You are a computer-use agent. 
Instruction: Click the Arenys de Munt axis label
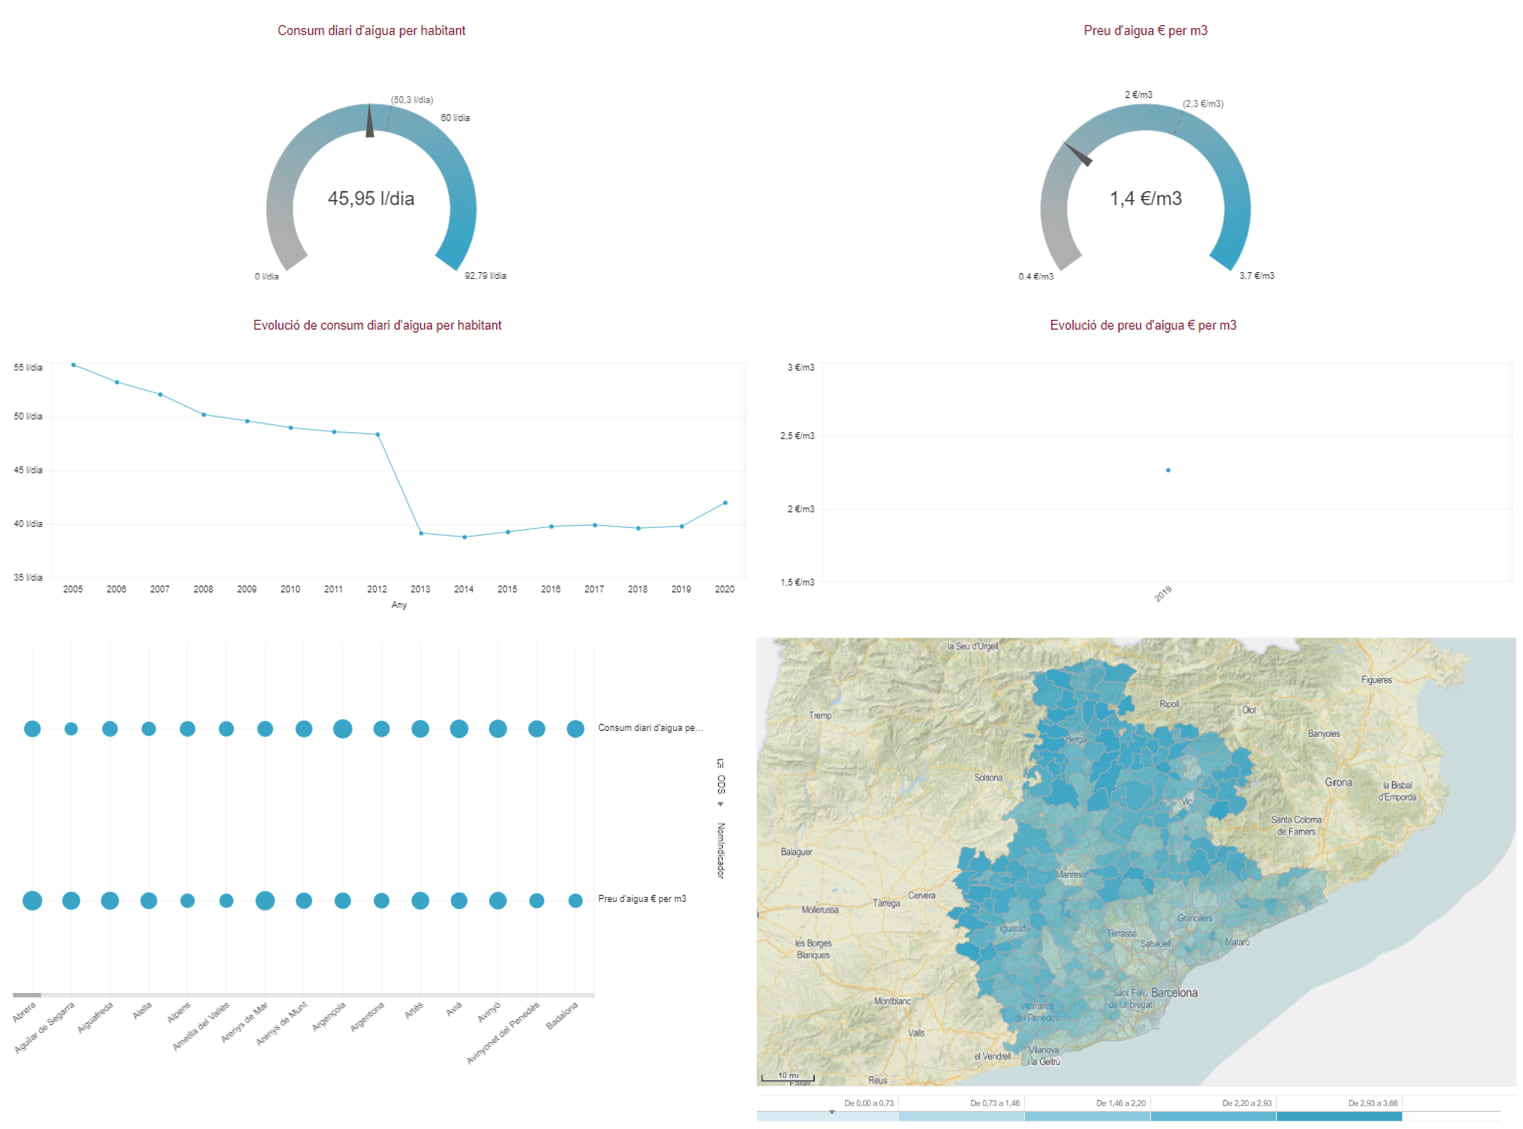pos(281,1024)
